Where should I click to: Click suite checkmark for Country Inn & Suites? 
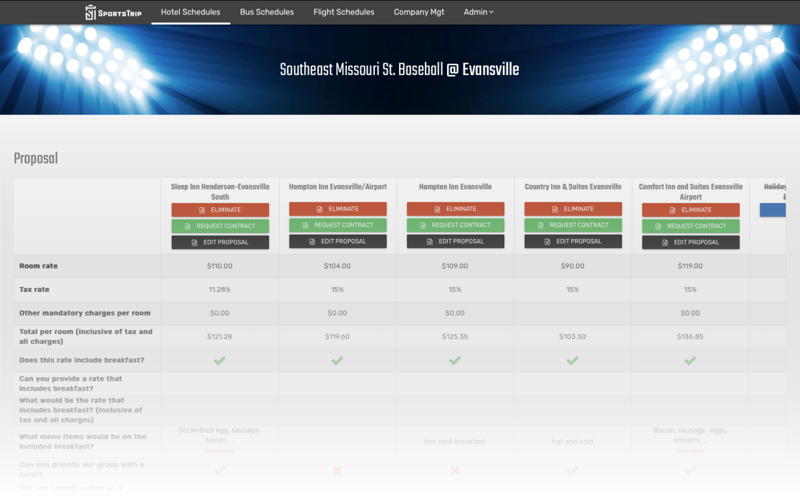(x=572, y=470)
